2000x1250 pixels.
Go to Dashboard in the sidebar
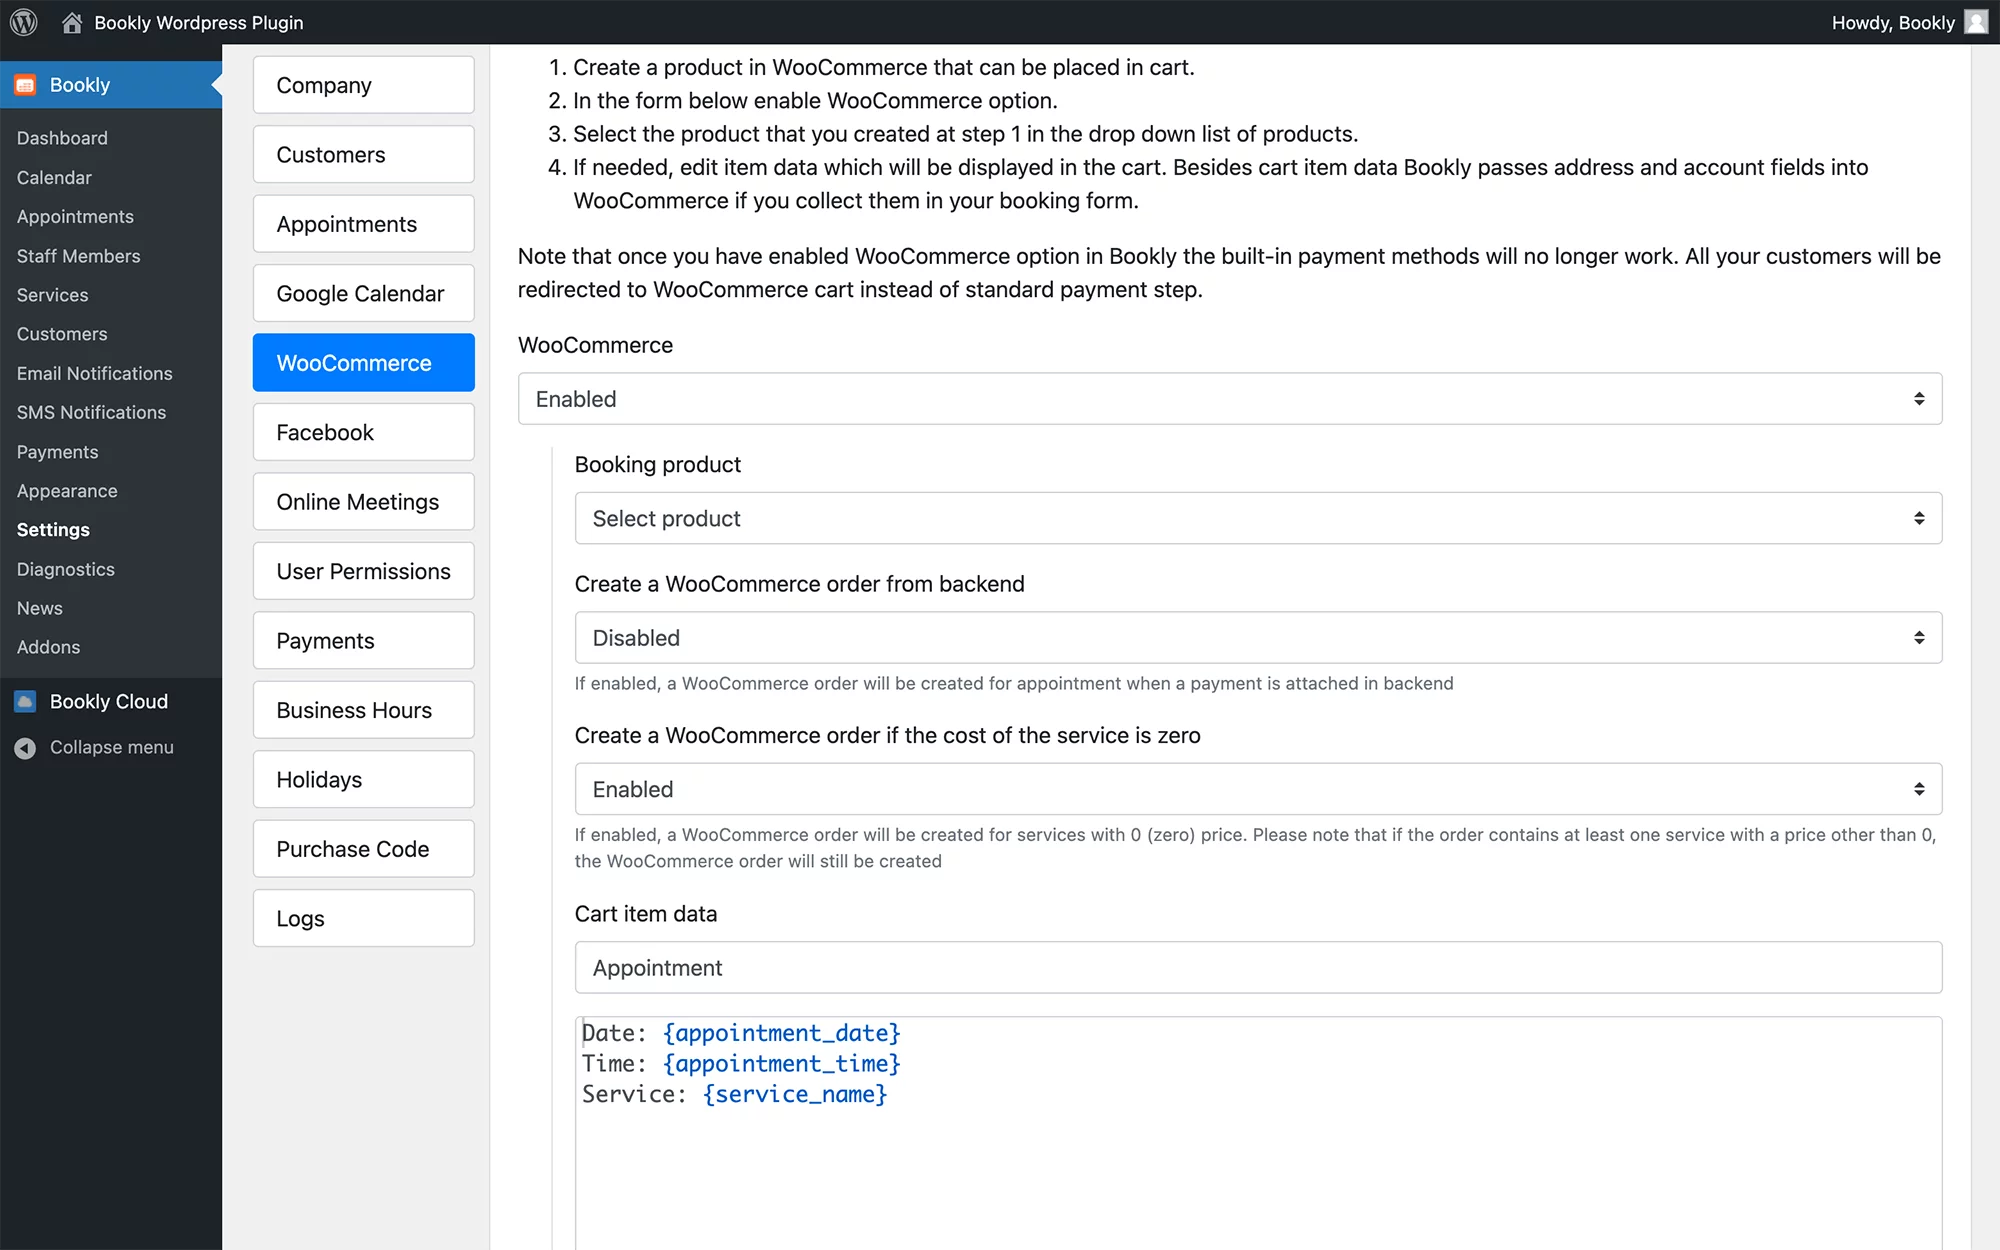point(62,138)
